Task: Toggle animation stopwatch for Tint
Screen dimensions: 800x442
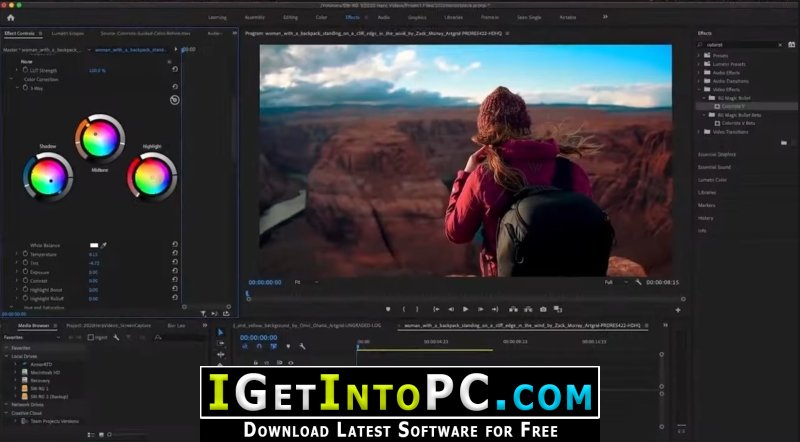Action: [25, 263]
